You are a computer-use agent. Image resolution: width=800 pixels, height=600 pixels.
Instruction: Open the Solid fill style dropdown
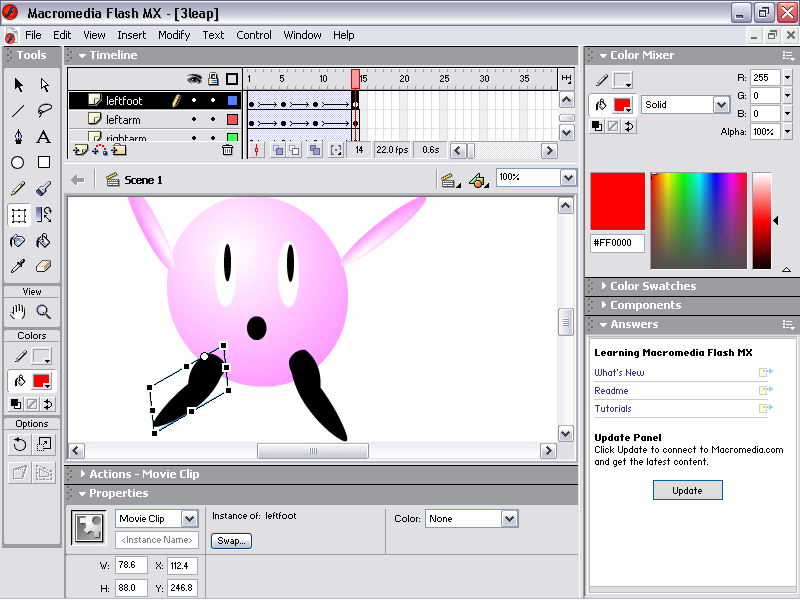pos(721,105)
